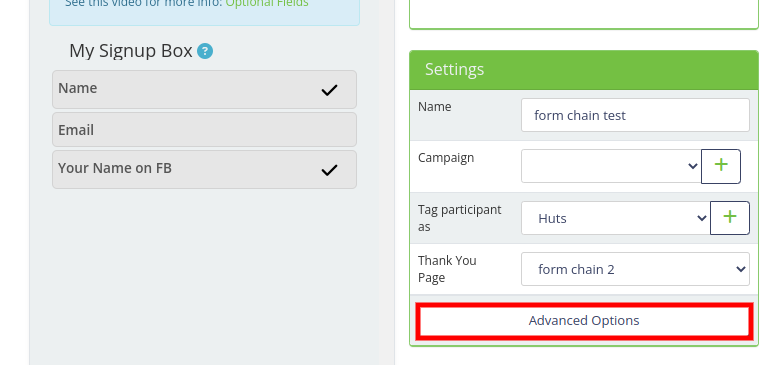
Task: Open the Tag participant as dropdown showing Huts
Action: tap(616, 218)
